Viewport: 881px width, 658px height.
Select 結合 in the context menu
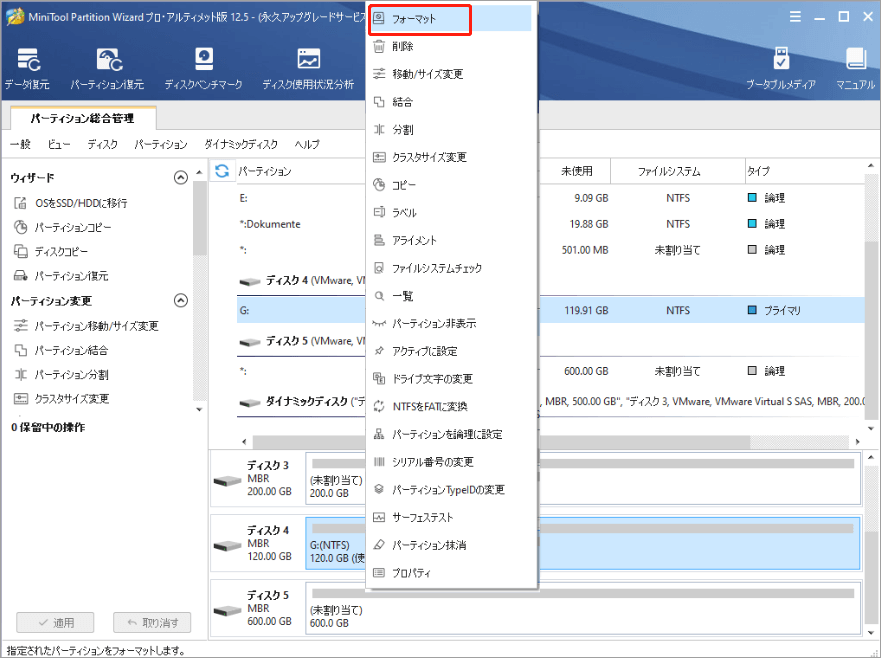[451, 102]
